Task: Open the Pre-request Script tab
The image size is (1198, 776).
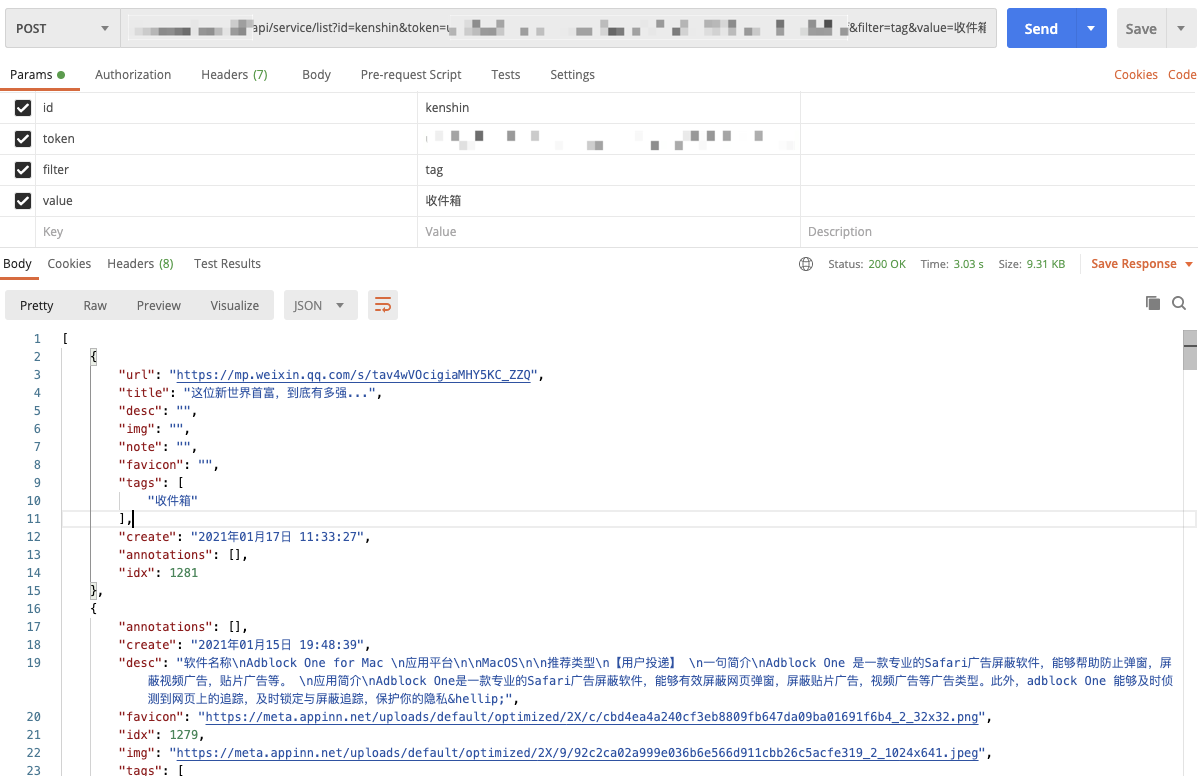Action: click(411, 75)
